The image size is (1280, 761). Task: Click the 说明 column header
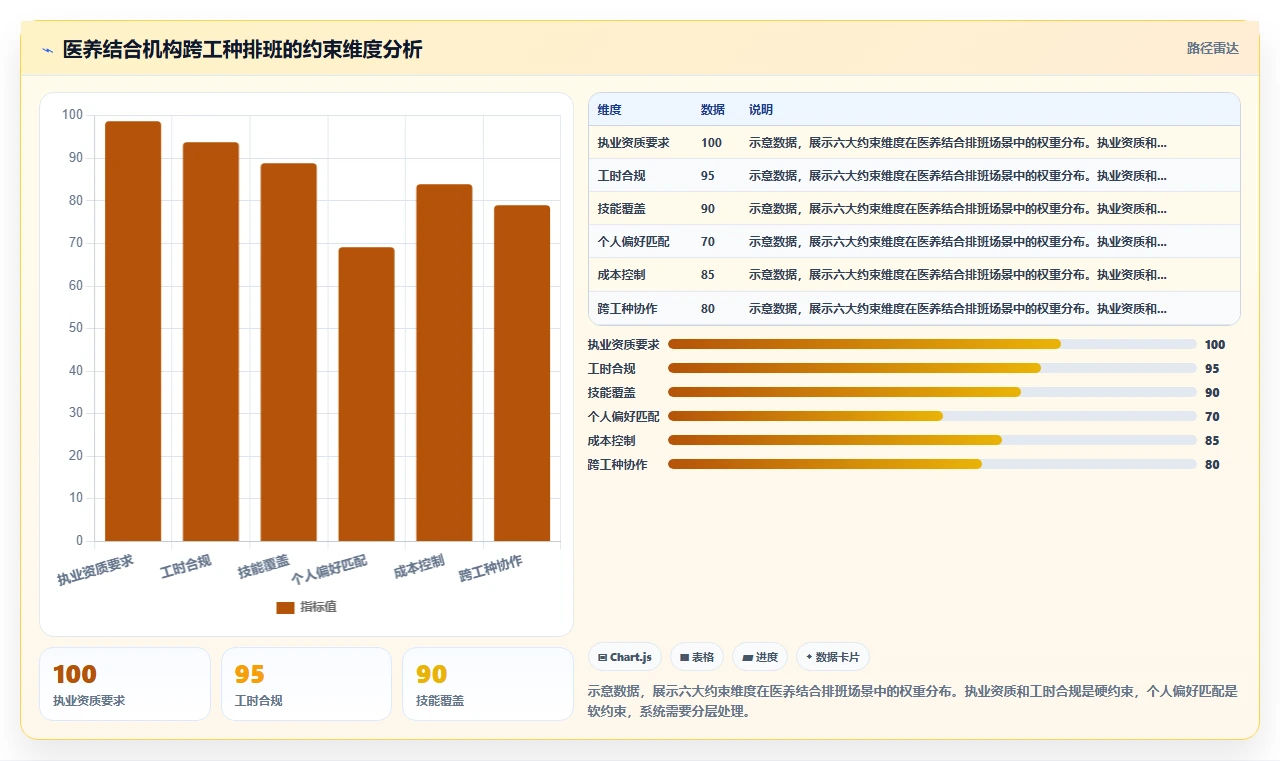[761, 110]
